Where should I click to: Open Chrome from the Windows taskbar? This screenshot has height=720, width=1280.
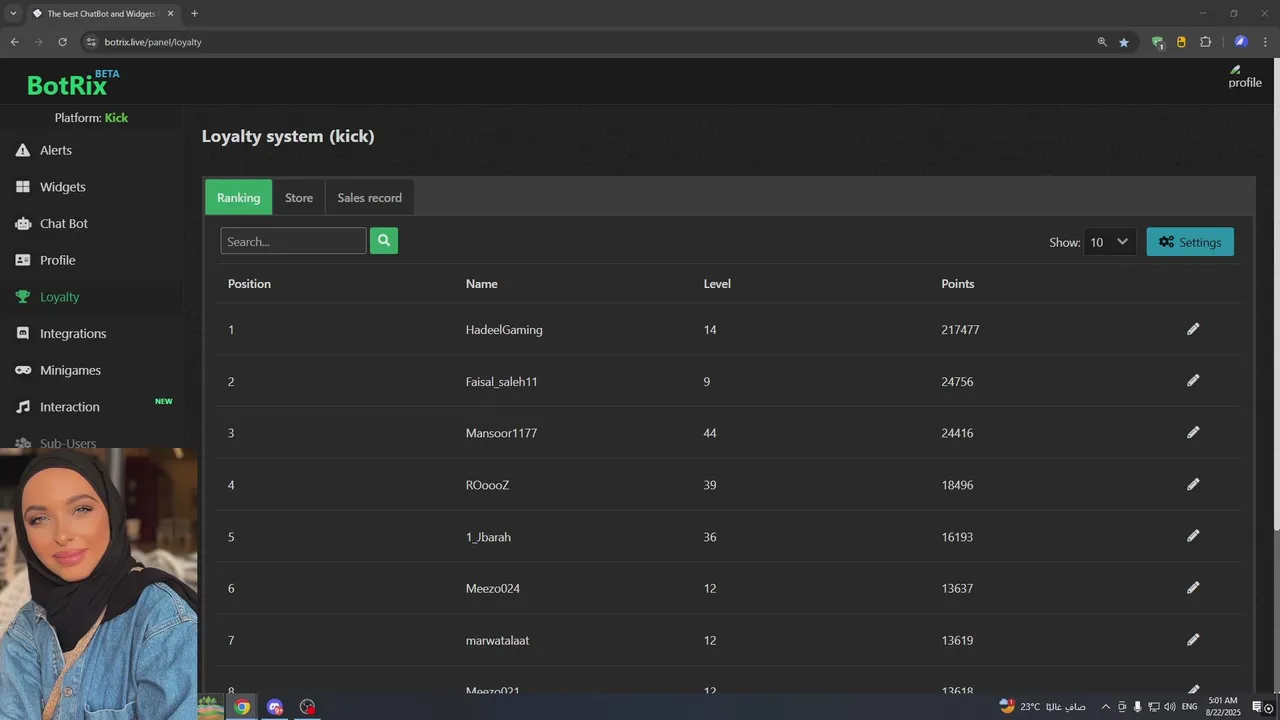(242, 707)
